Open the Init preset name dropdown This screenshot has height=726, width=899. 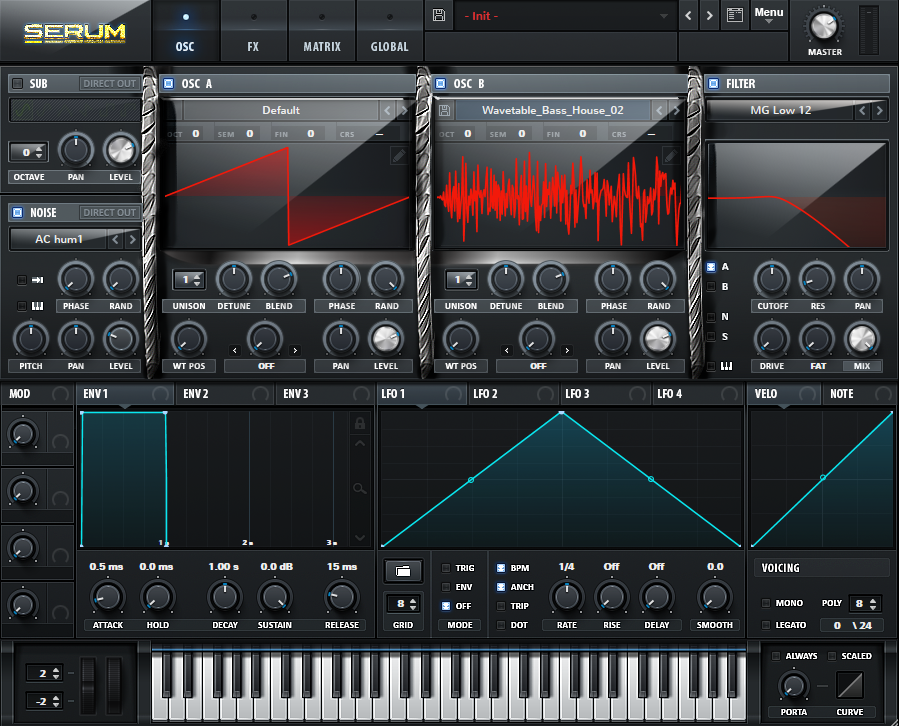[x=565, y=15]
